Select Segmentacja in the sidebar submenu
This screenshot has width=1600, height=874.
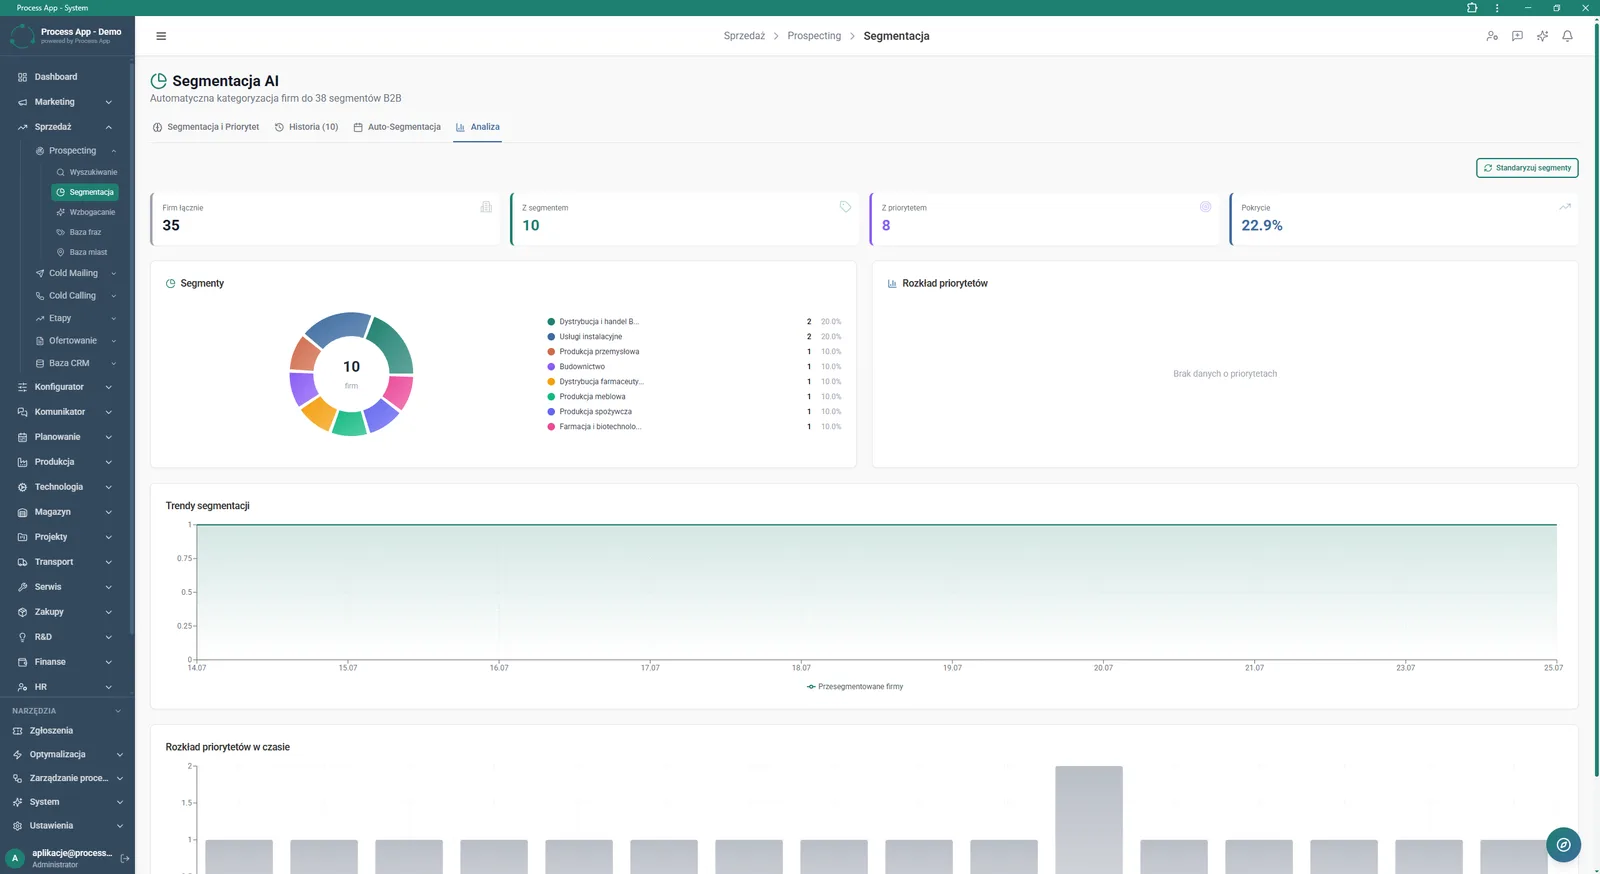[85, 192]
